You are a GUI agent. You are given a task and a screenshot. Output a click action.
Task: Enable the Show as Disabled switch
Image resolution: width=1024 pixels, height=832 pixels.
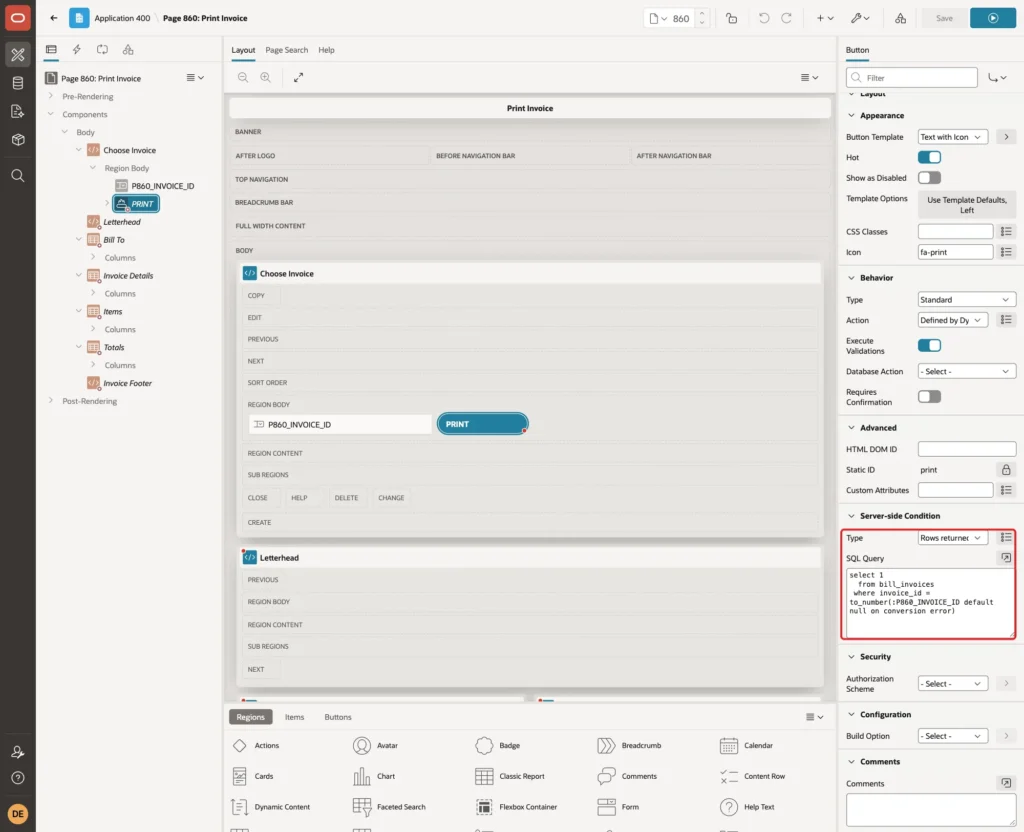click(x=929, y=178)
